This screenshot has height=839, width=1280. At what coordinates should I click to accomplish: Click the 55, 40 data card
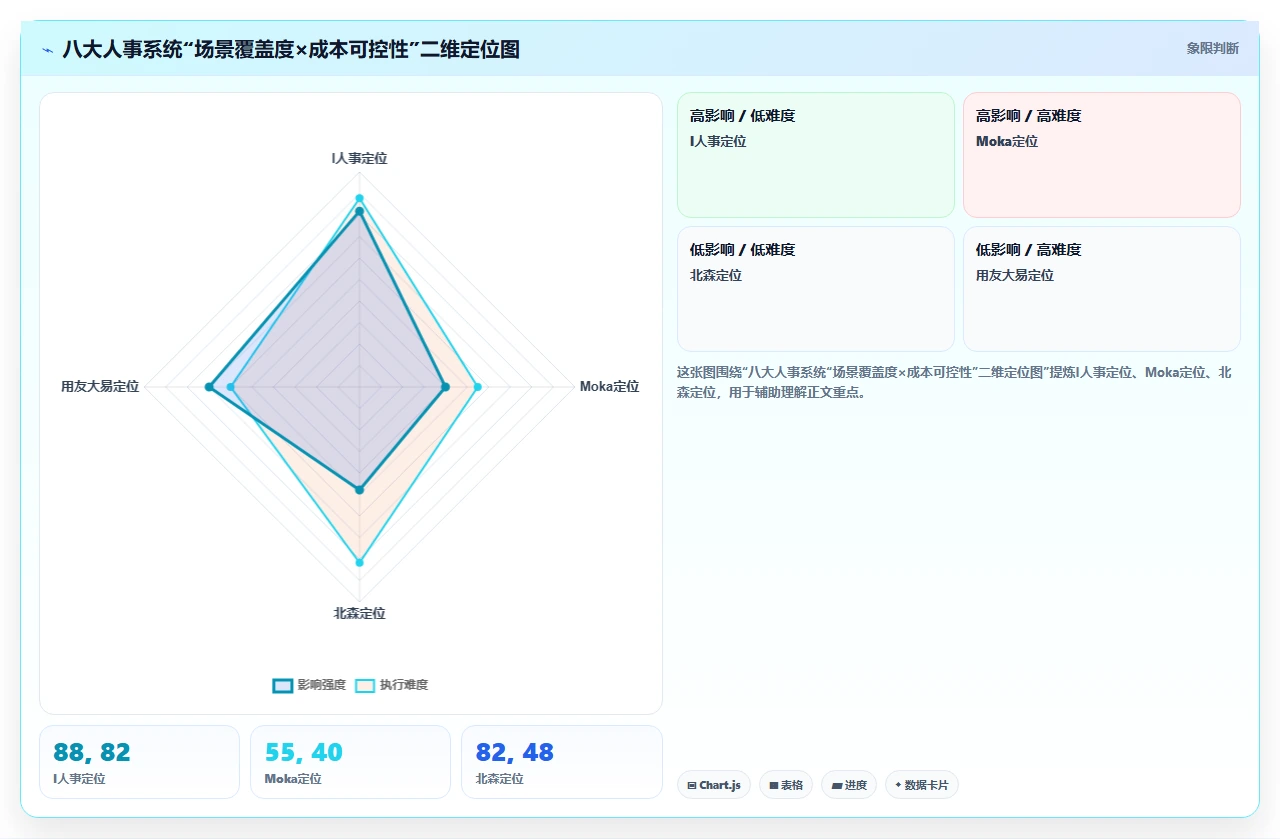pyautogui.click(x=350, y=762)
